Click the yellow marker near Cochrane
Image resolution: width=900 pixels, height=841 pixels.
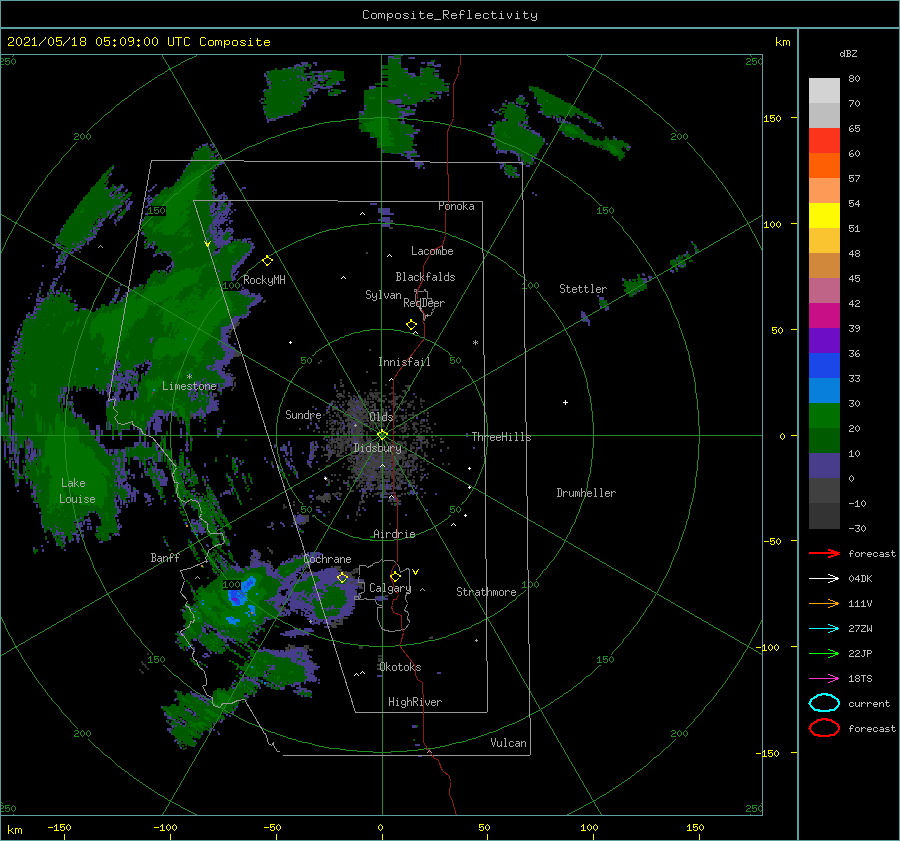point(342,578)
